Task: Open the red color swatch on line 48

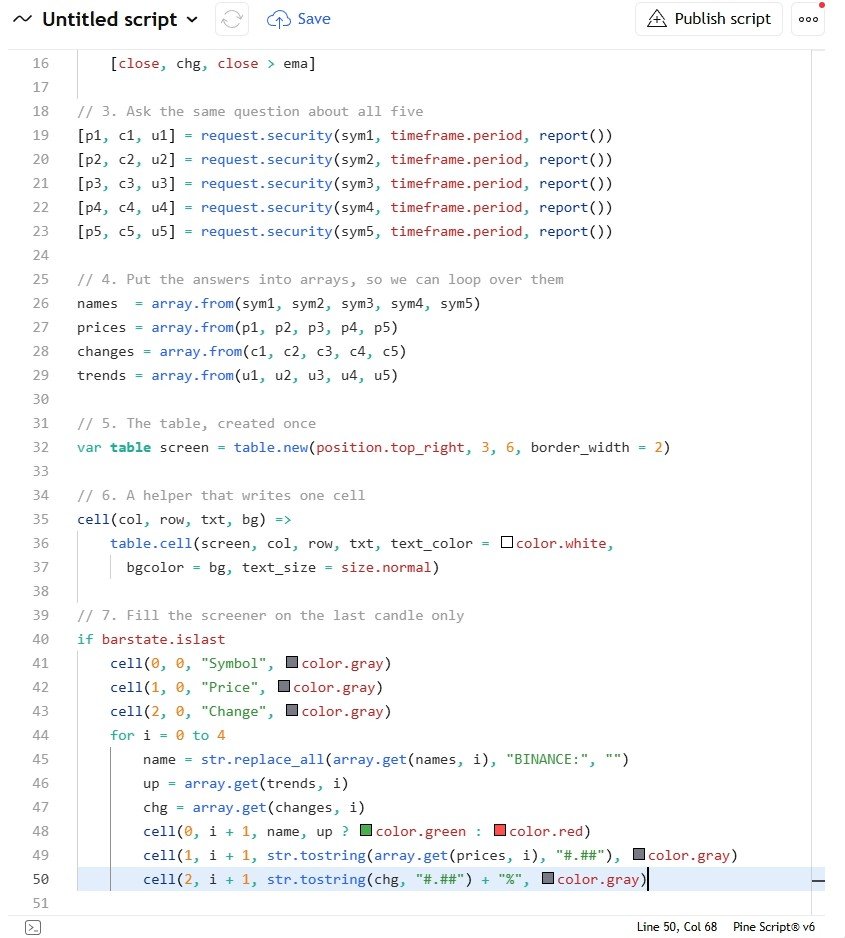Action: coord(500,830)
